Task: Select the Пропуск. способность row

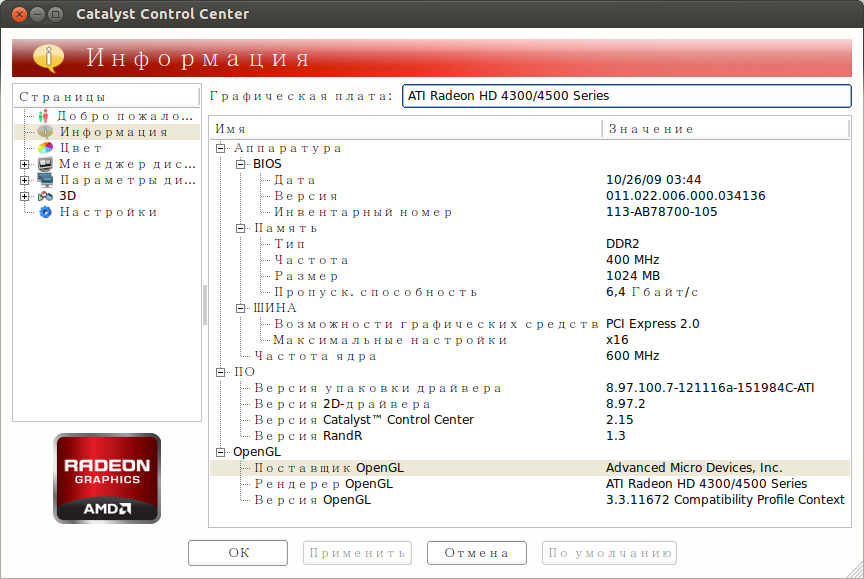Action: (530, 291)
